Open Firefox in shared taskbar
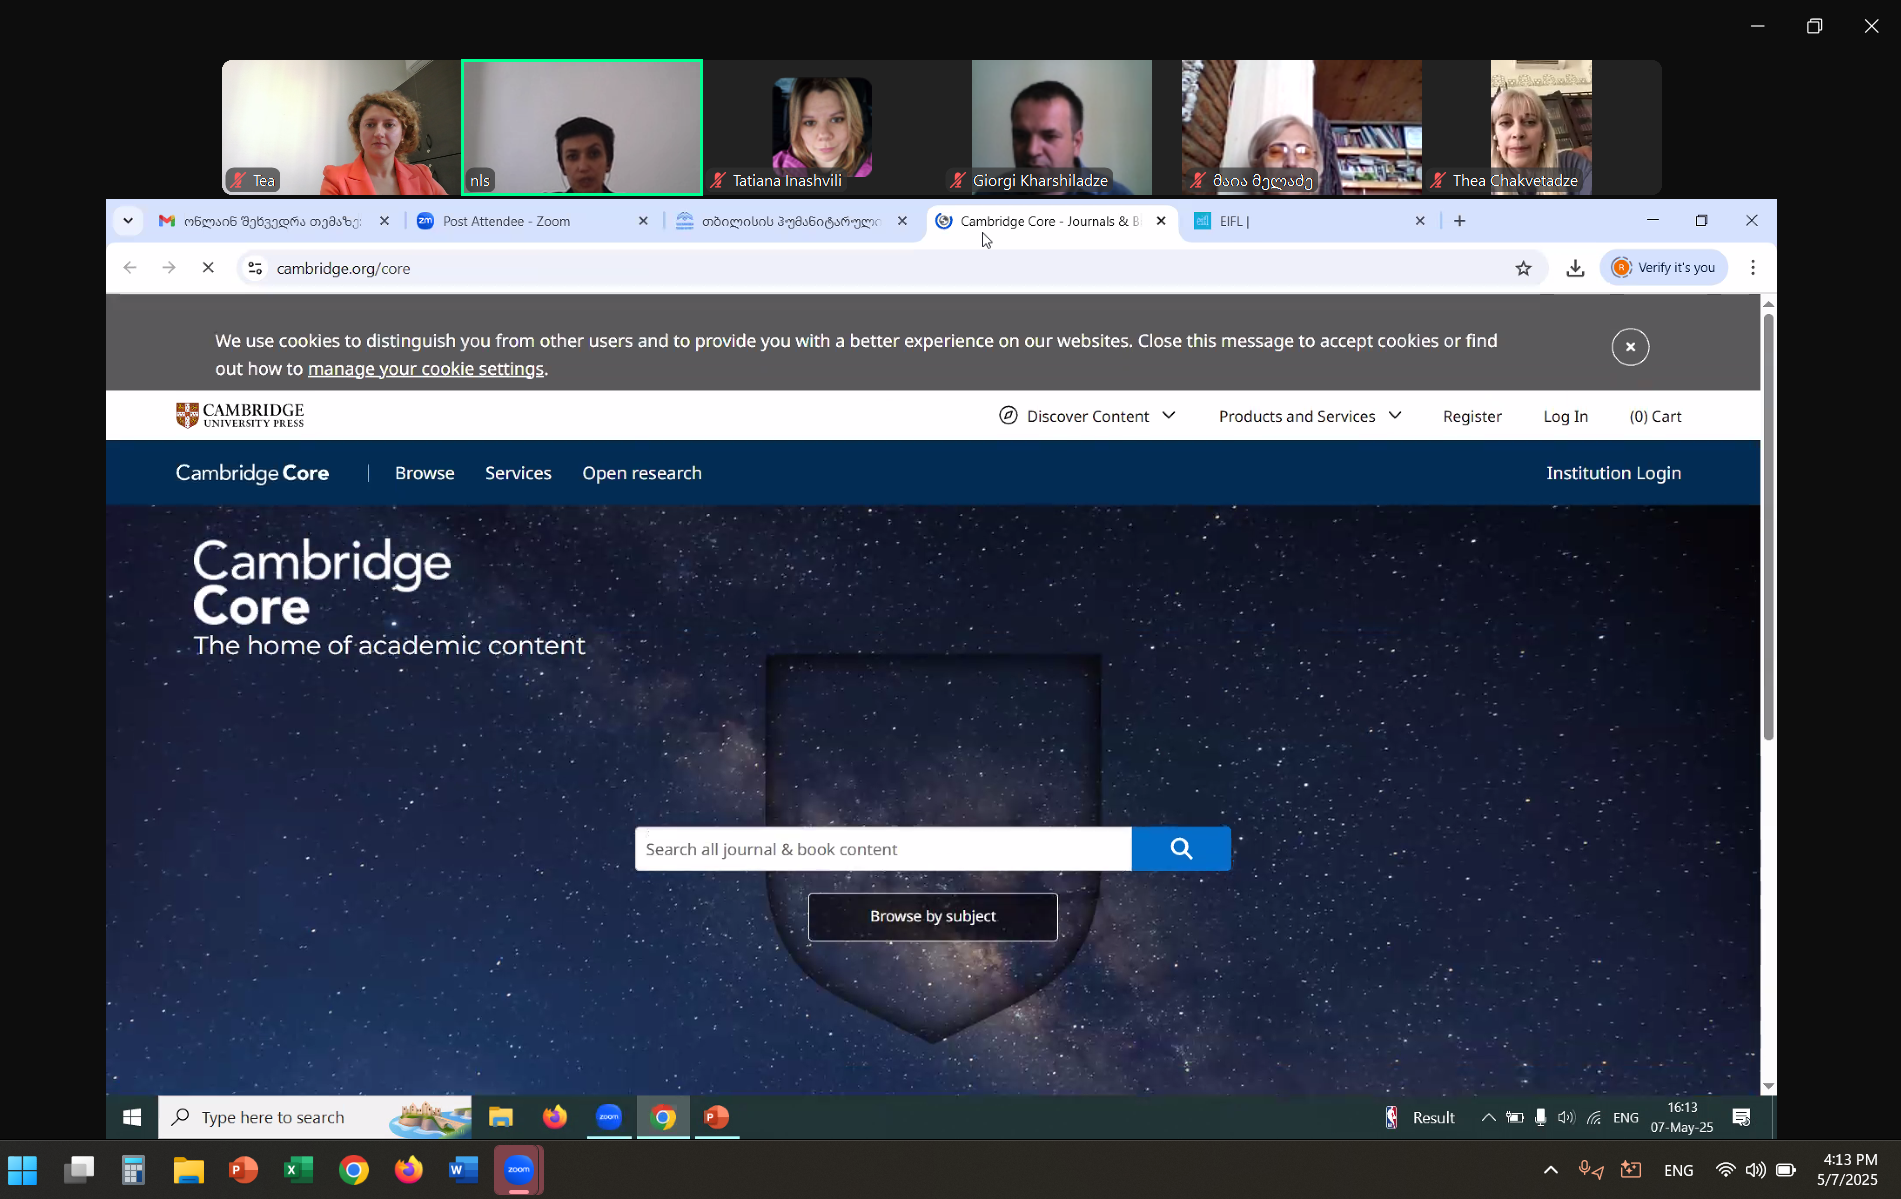This screenshot has width=1901, height=1199. click(x=555, y=1117)
